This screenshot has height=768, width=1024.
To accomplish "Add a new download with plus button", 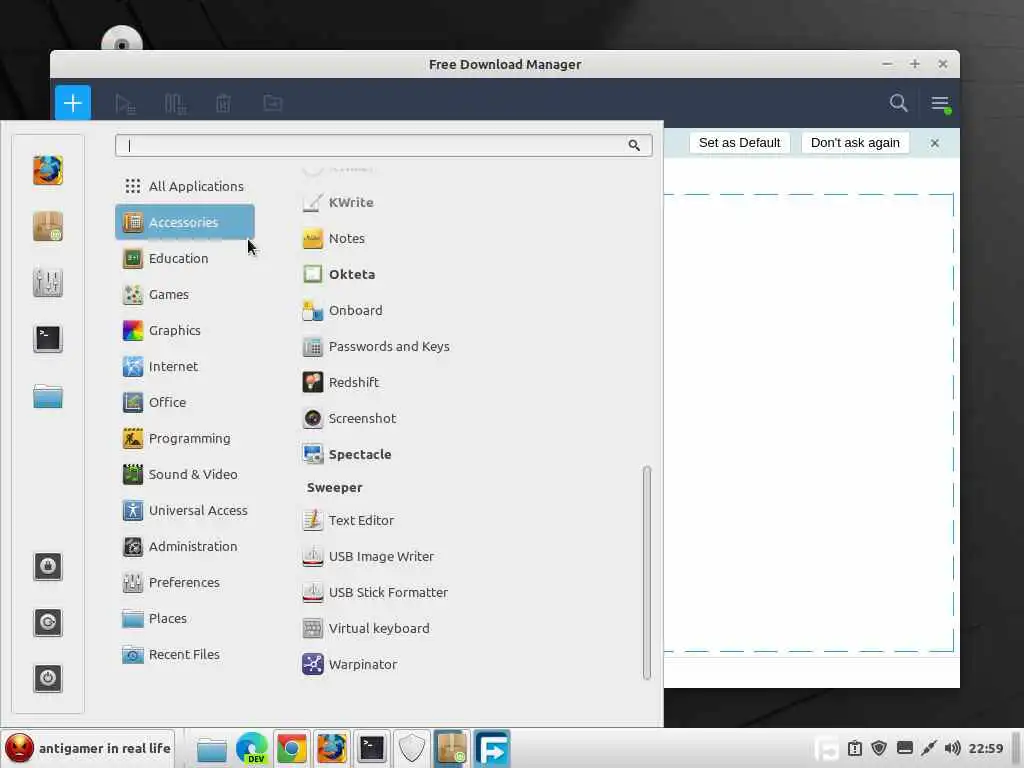I will tap(72, 103).
